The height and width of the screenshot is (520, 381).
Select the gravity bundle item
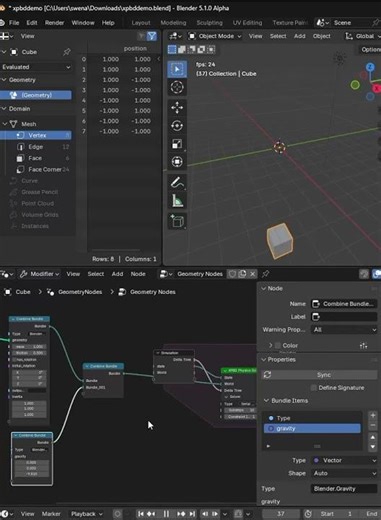click(x=312, y=428)
